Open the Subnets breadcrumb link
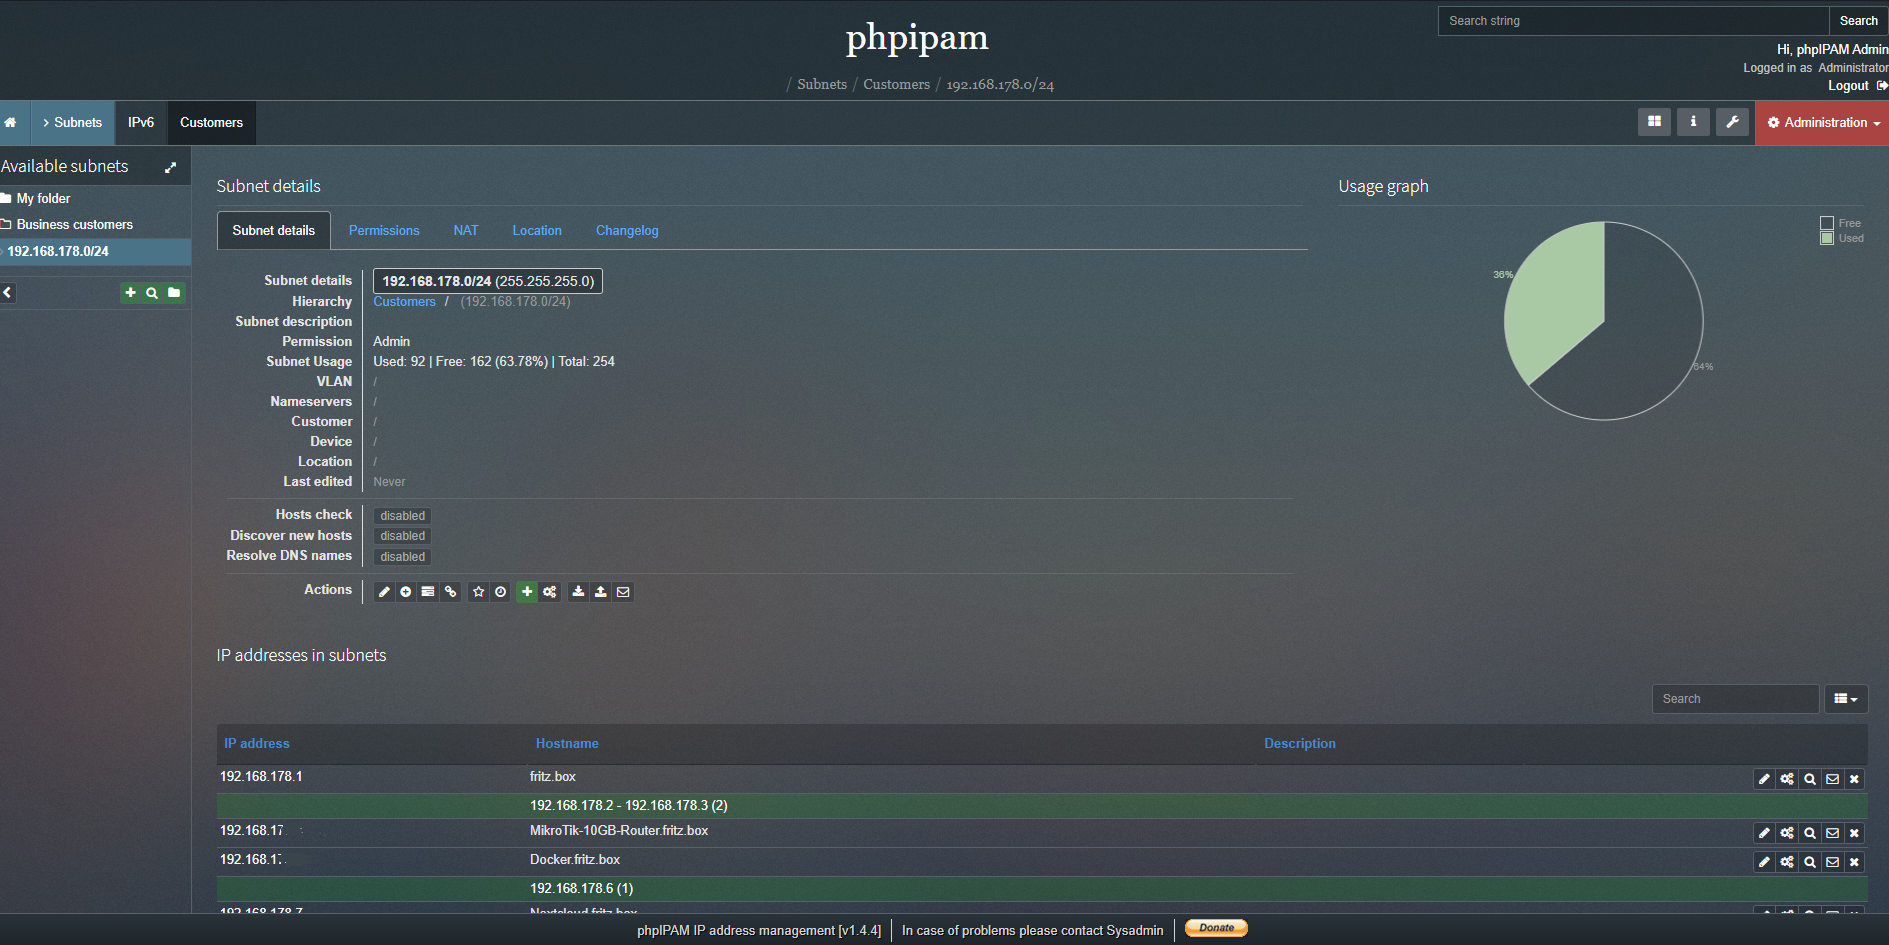The width and height of the screenshot is (1889, 945). tap(822, 85)
